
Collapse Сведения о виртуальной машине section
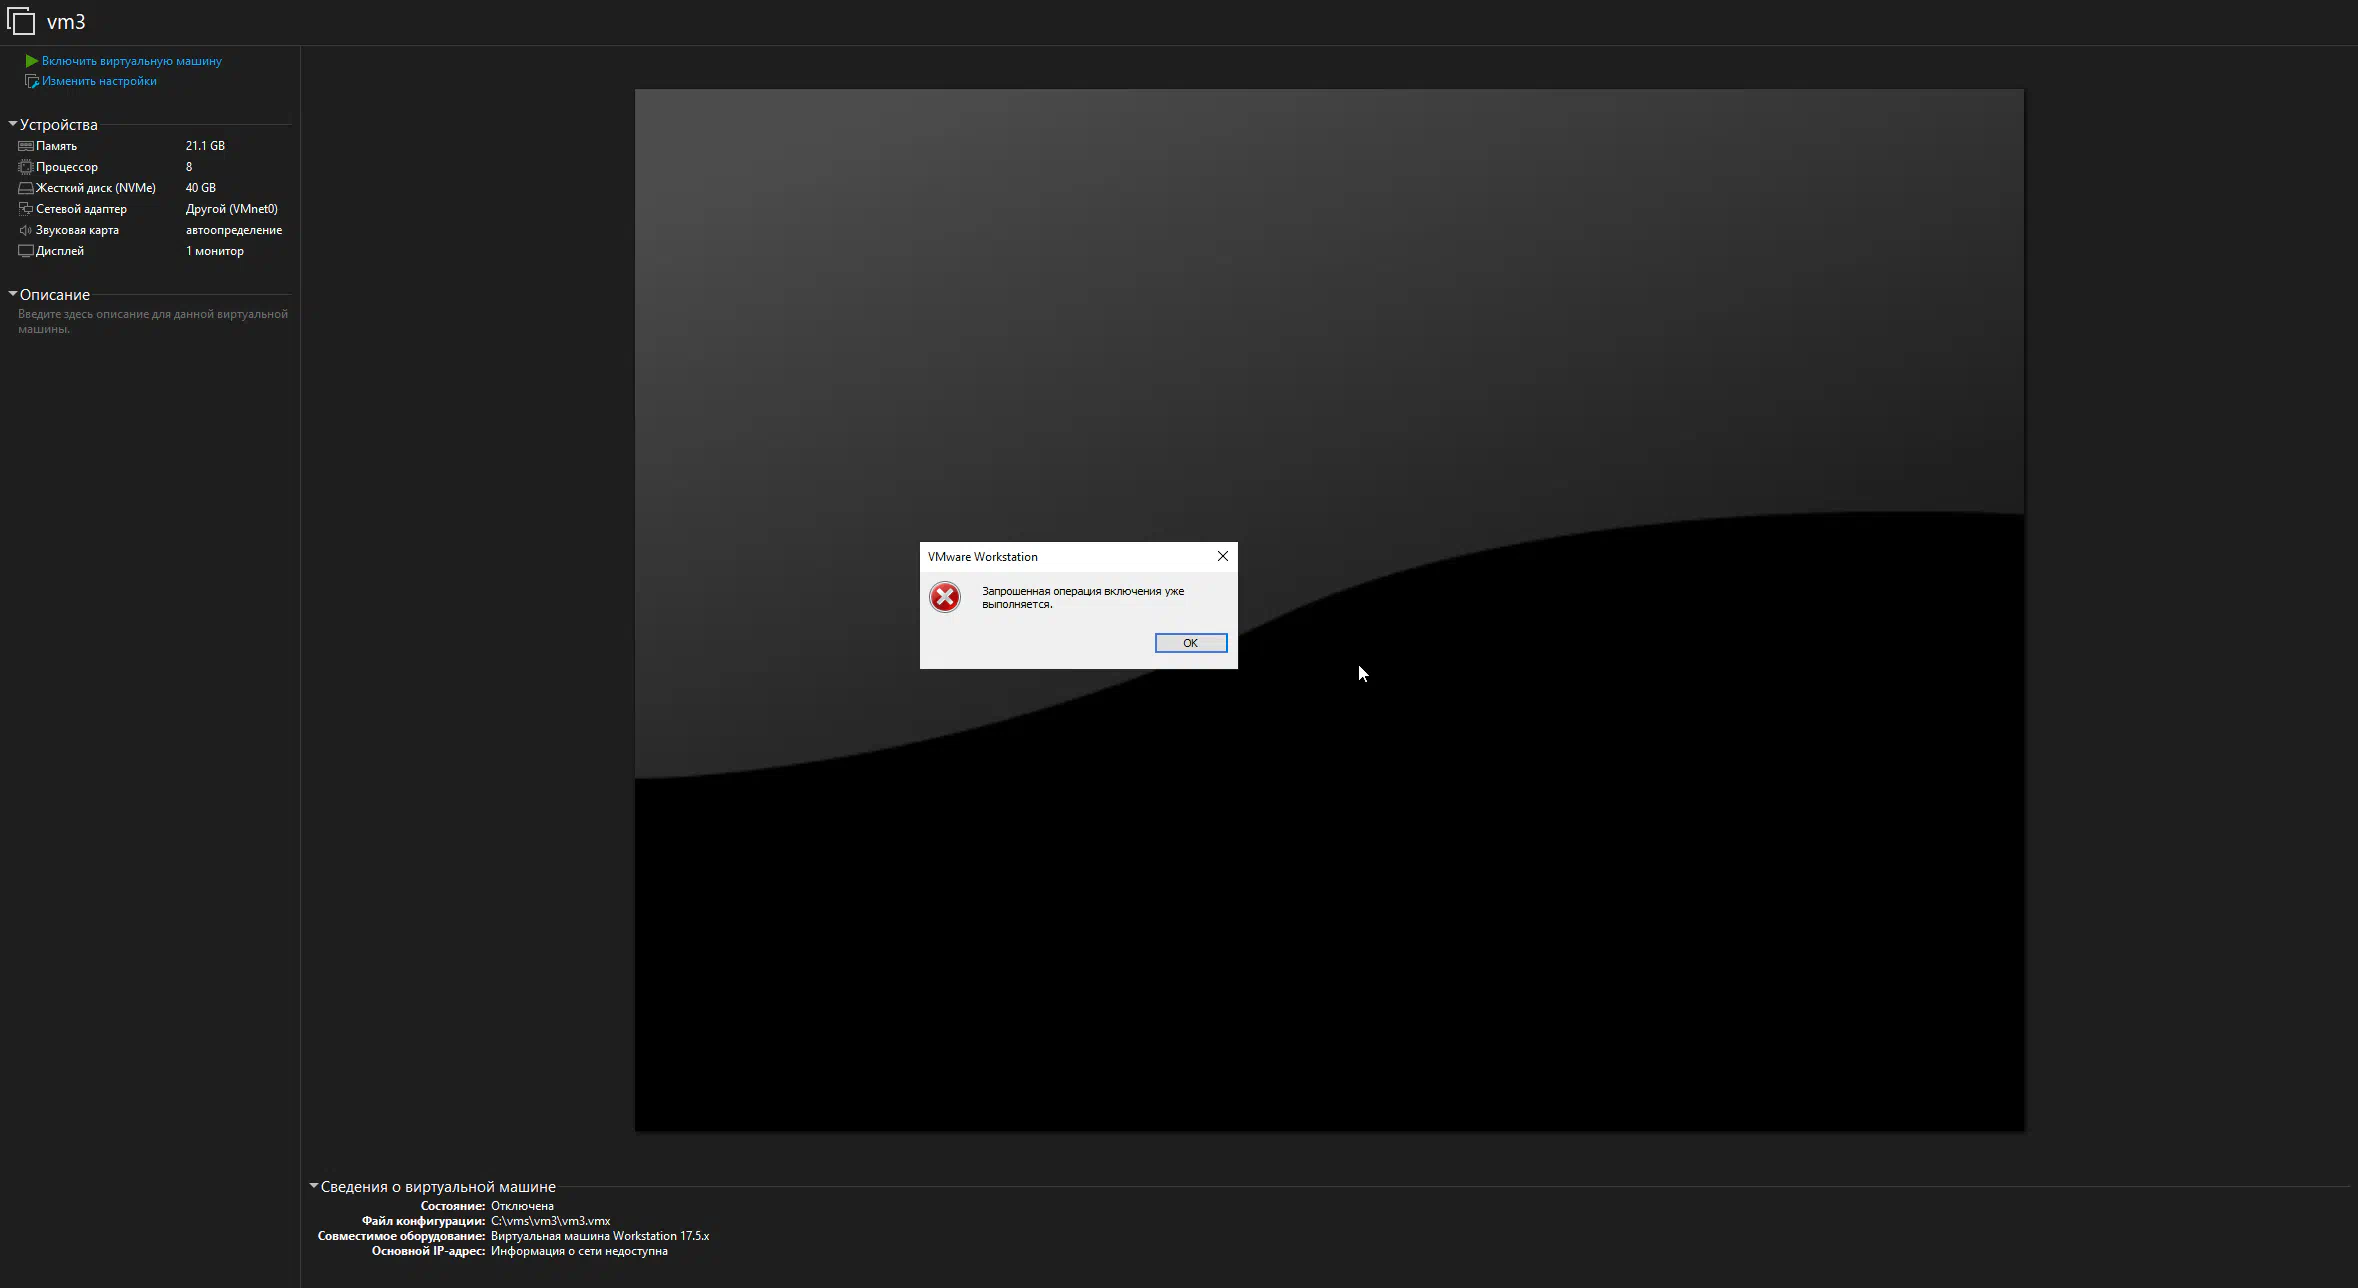tap(314, 1186)
